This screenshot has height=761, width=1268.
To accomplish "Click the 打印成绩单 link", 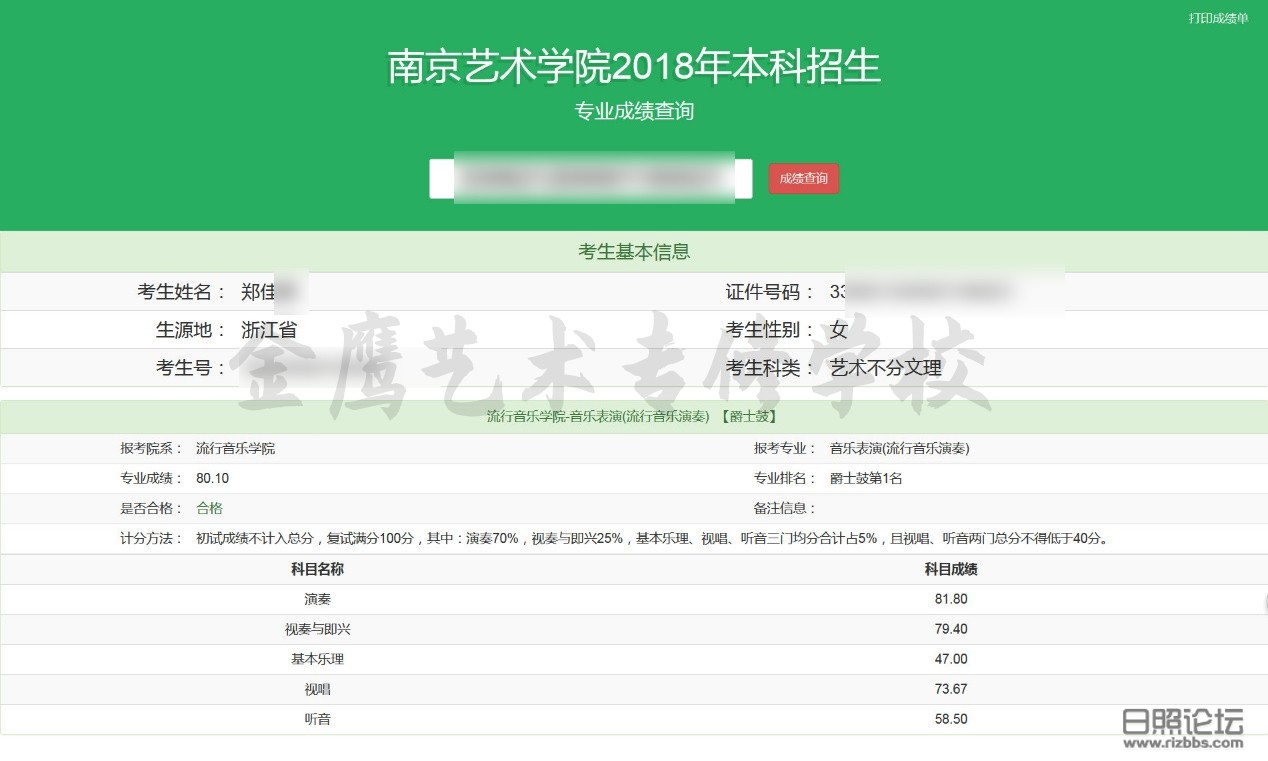I will 1217,19.
